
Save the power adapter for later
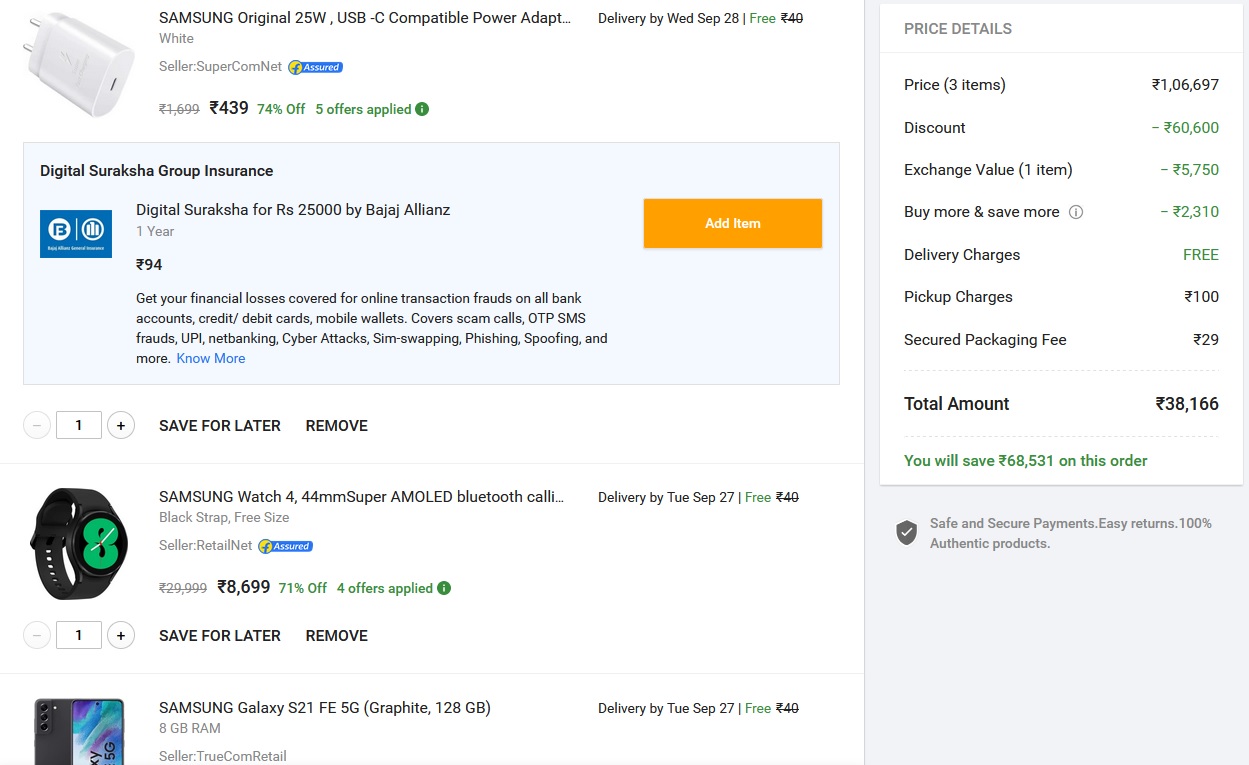coord(220,426)
